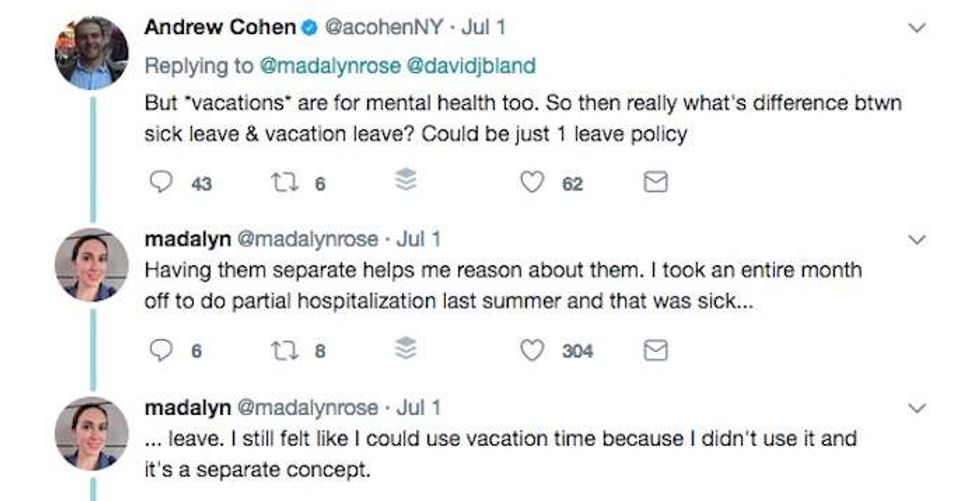Image resolution: width=980 pixels, height=501 pixels.
Task: Open Andrew Cohen's profile picture
Action: pyautogui.click(x=91, y=53)
